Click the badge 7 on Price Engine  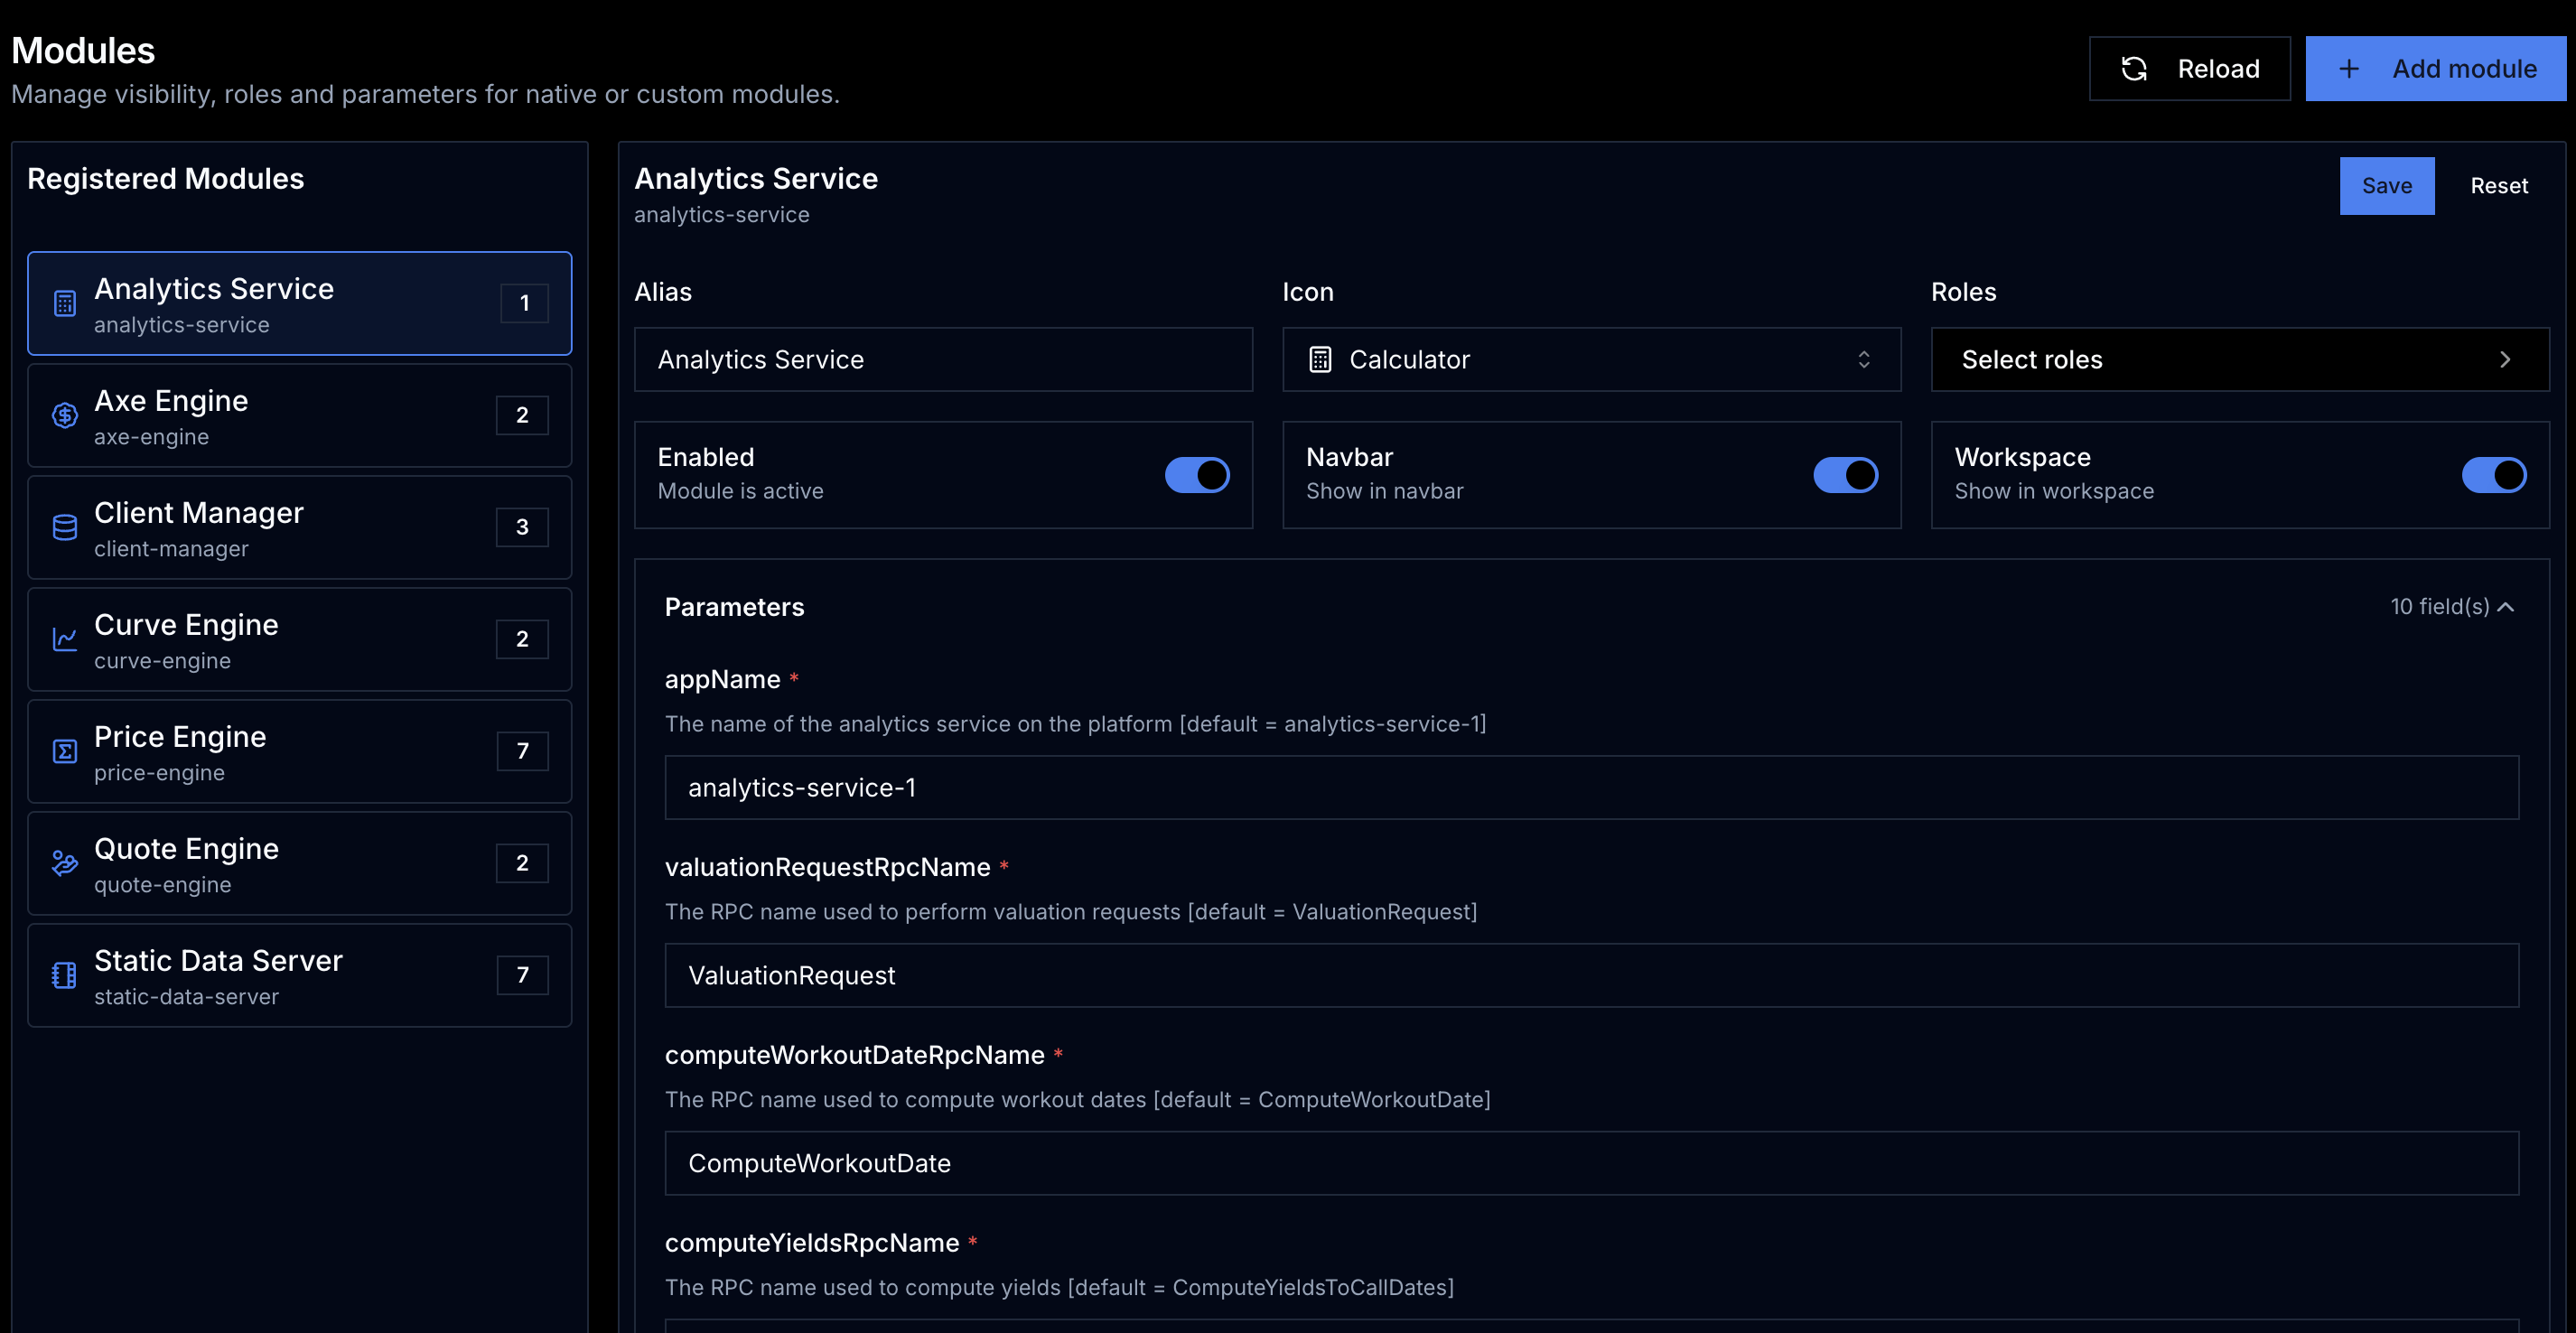point(522,752)
